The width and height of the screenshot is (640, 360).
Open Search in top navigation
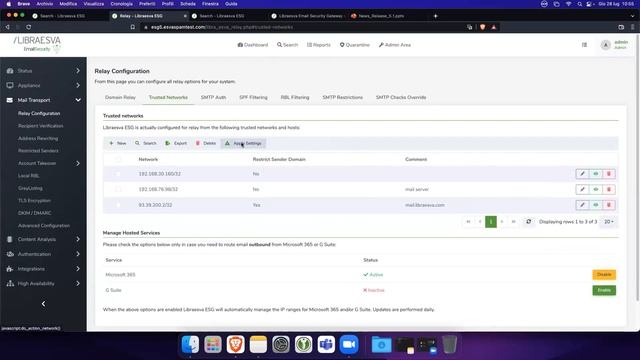(287, 45)
